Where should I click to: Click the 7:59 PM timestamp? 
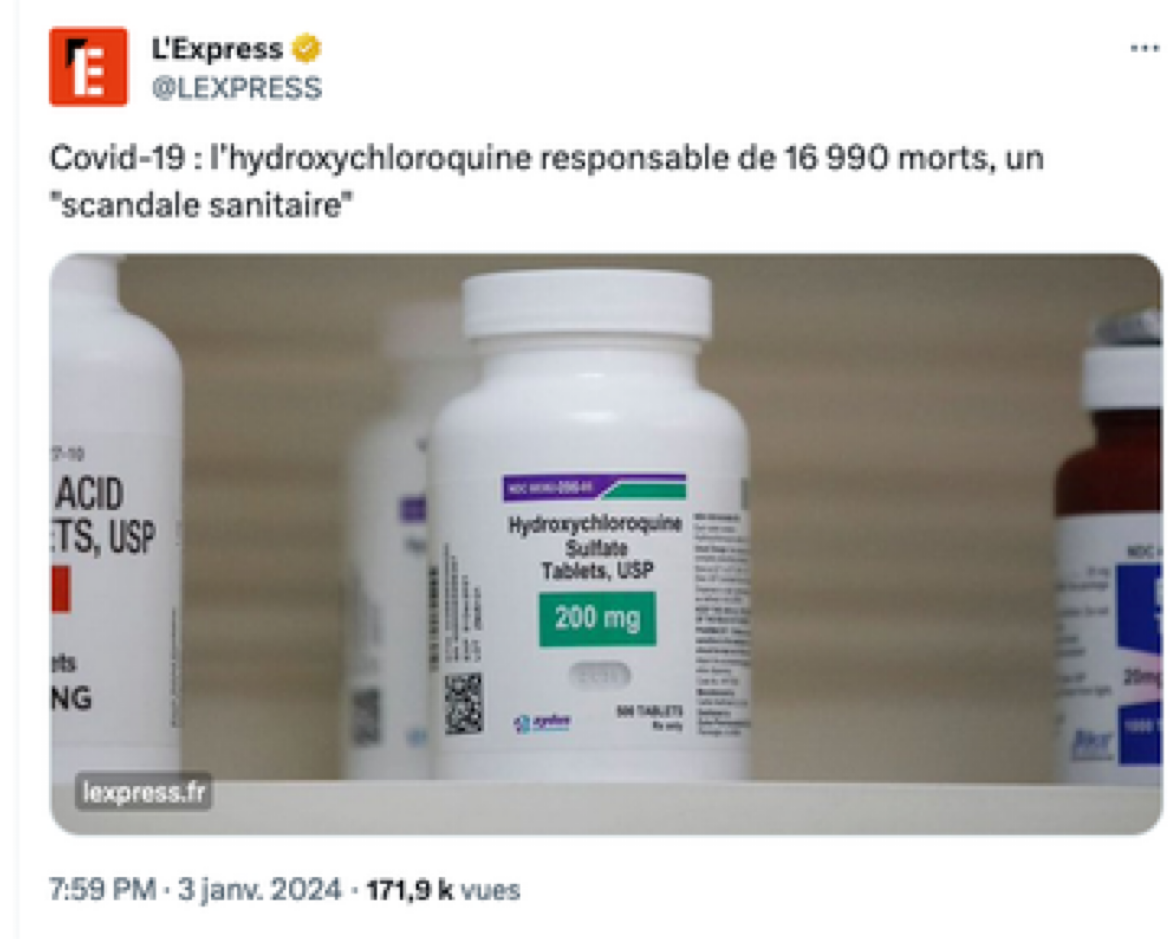(x=102, y=890)
